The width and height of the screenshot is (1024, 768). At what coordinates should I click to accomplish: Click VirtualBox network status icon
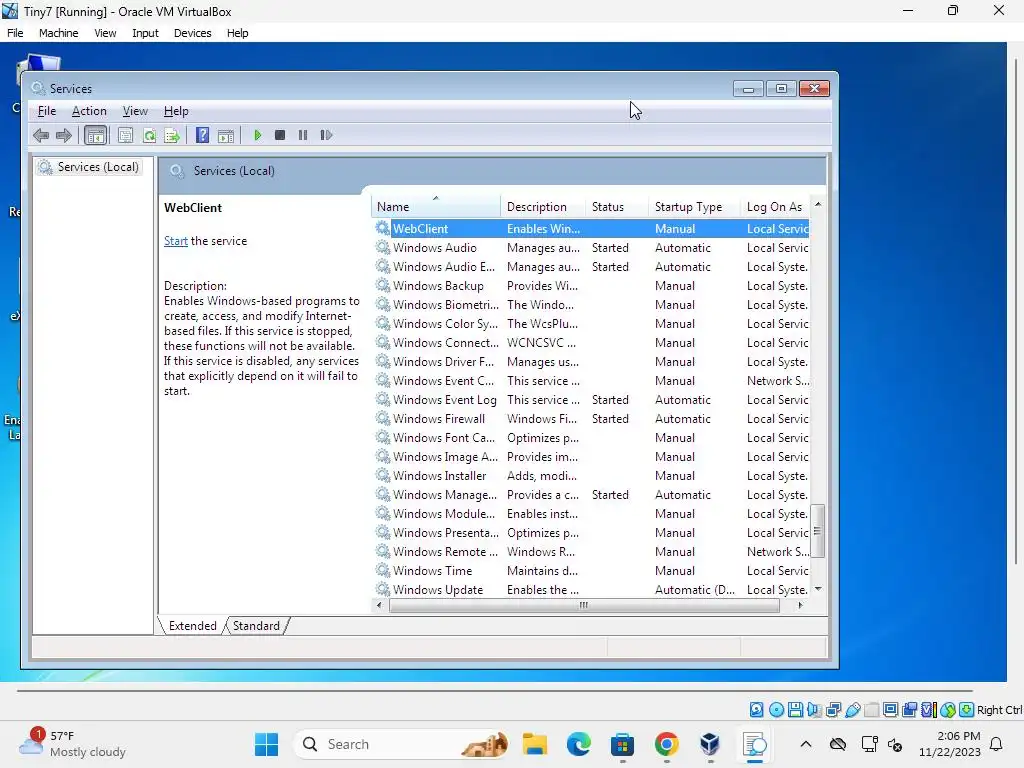(x=833, y=710)
